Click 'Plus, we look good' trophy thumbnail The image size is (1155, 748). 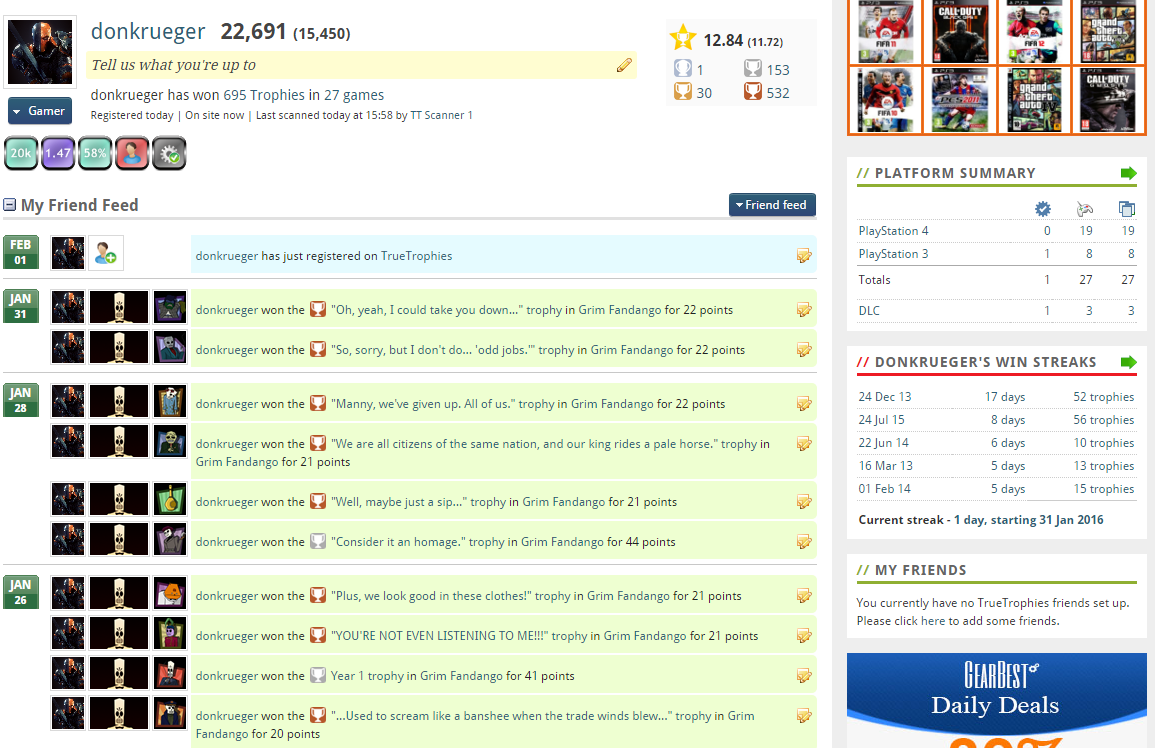tap(170, 594)
